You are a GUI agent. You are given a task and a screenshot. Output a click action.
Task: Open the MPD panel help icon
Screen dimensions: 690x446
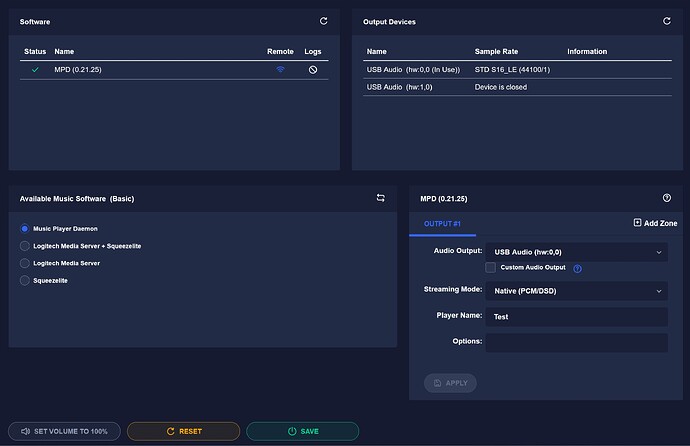(x=667, y=198)
